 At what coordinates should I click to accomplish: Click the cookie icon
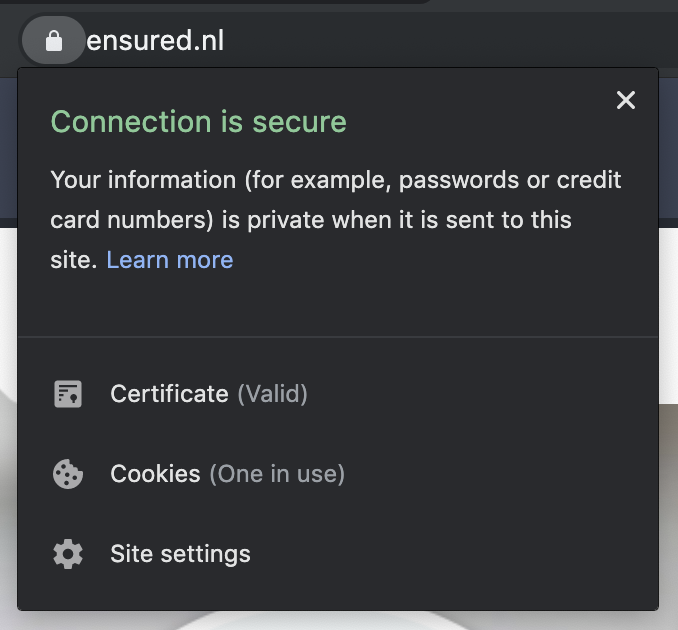pos(67,474)
